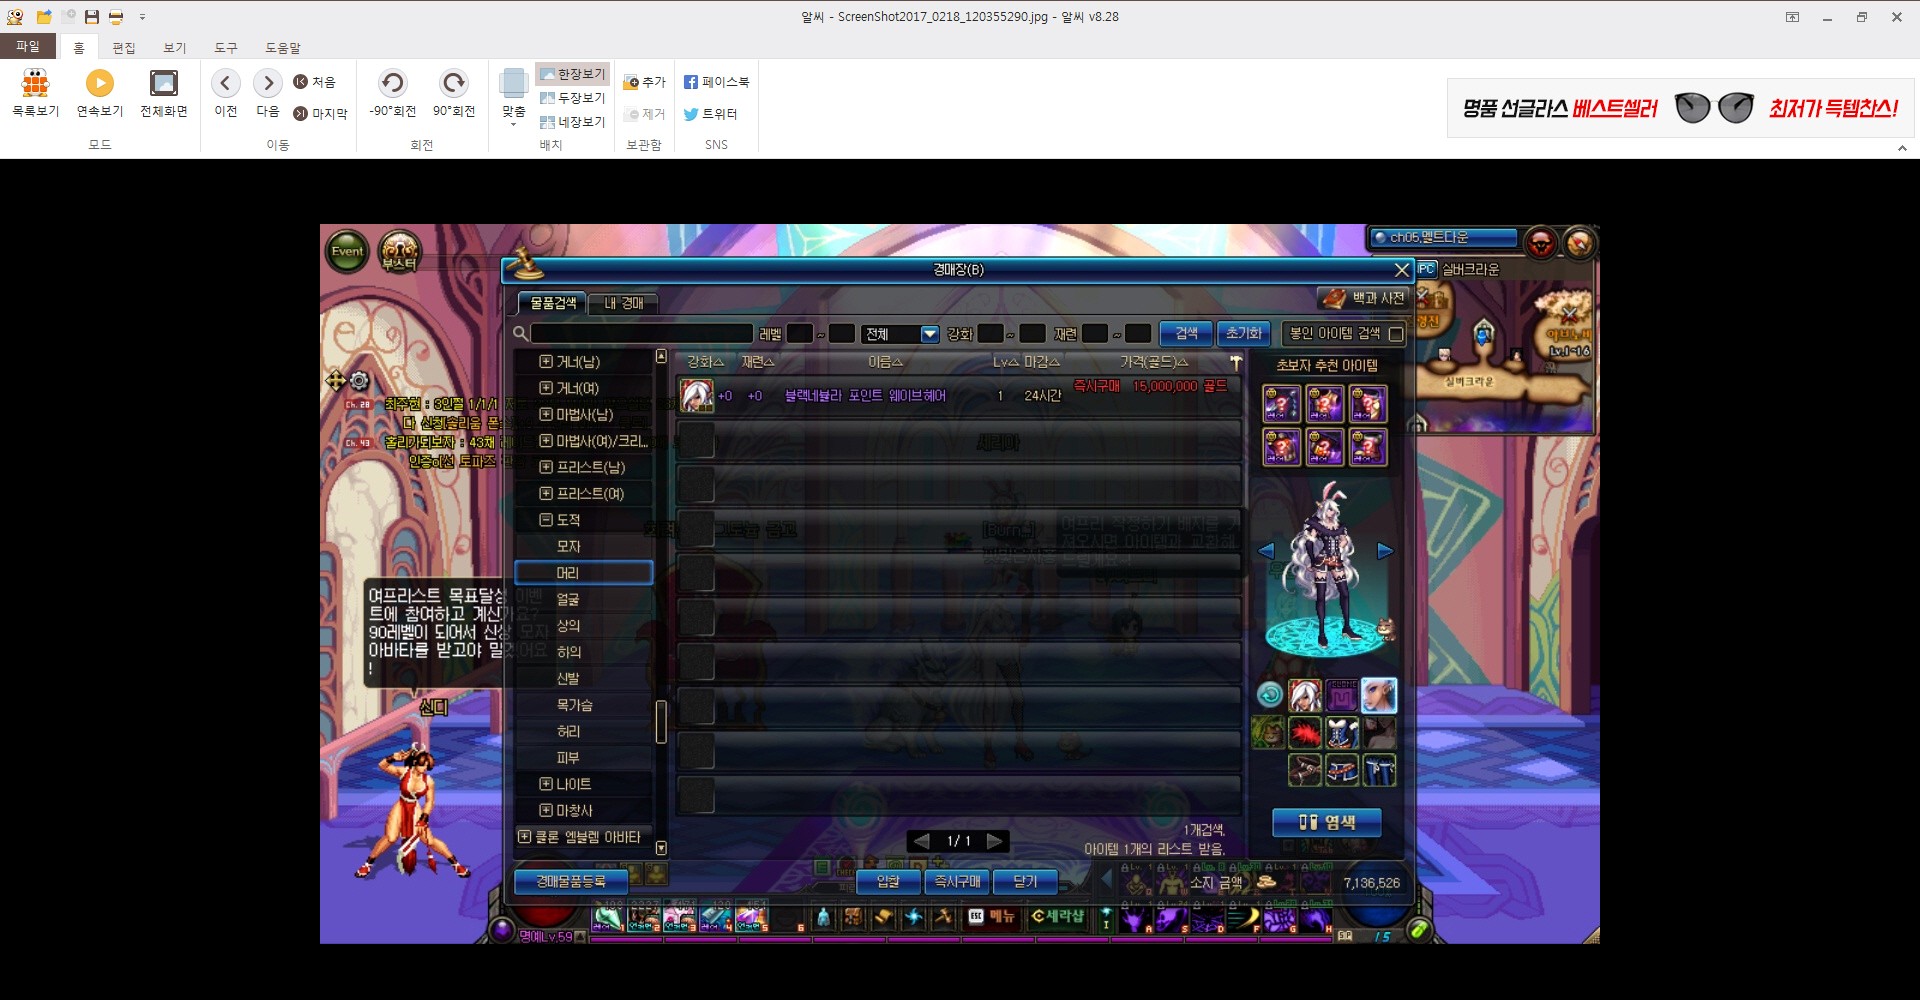Rotate image 90° clockwise
The height and width of the screenshot is (1000, 1920).
click(454, 94)
